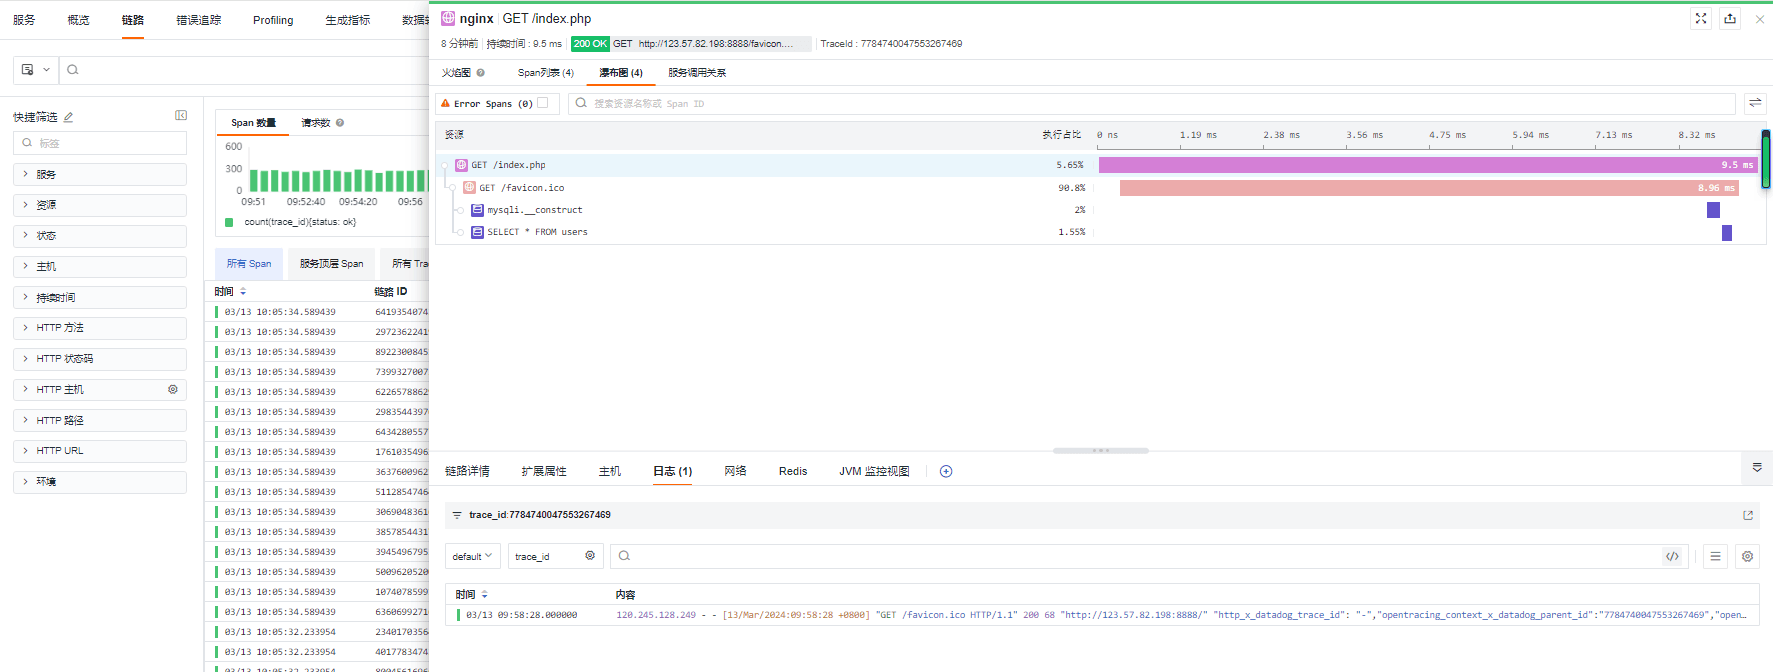This screenshot has width=1773, height=672.
Task: Expand the 服务 filter group
Action: coord(100,174)
